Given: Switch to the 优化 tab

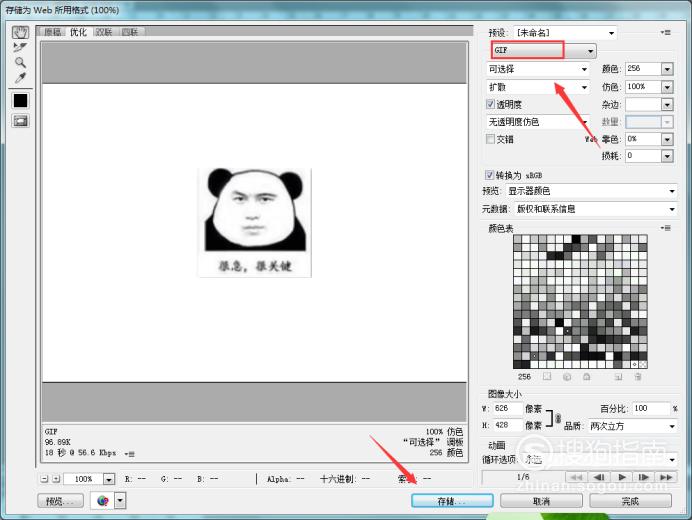Looking at the screenshot, I should click(79, 32).
